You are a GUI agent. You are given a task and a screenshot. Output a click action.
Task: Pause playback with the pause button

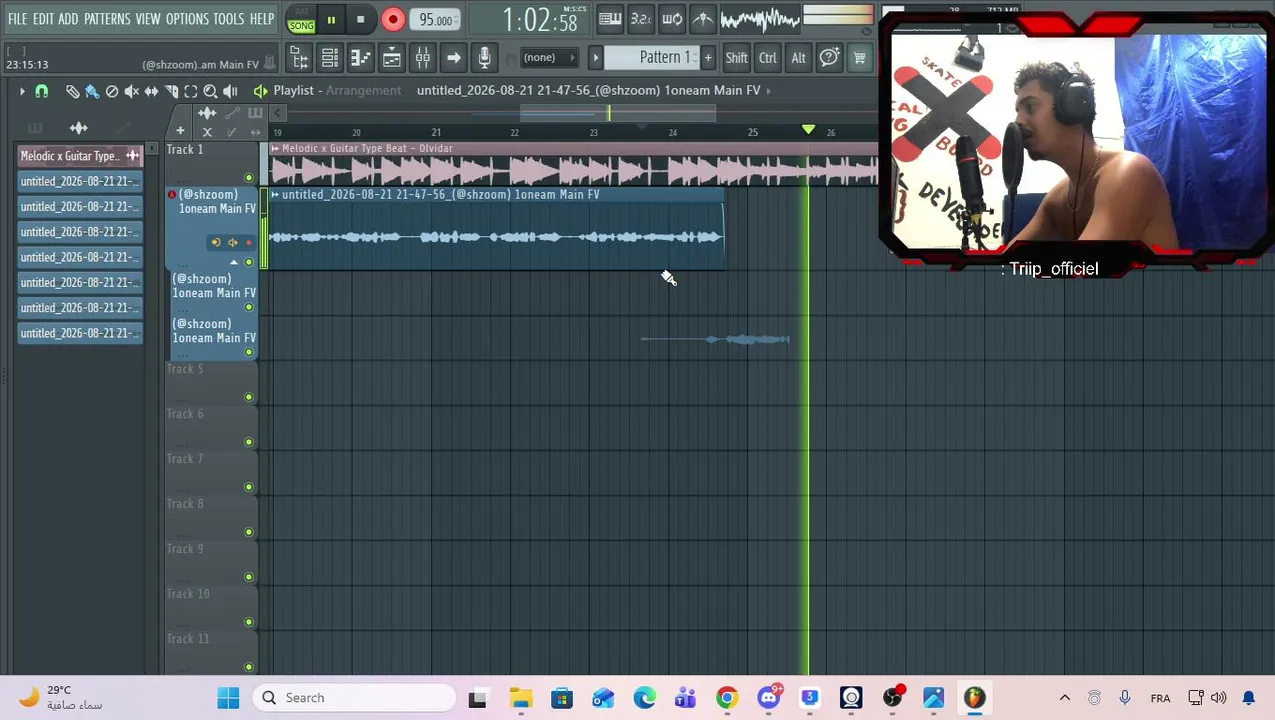coord(331,19)
